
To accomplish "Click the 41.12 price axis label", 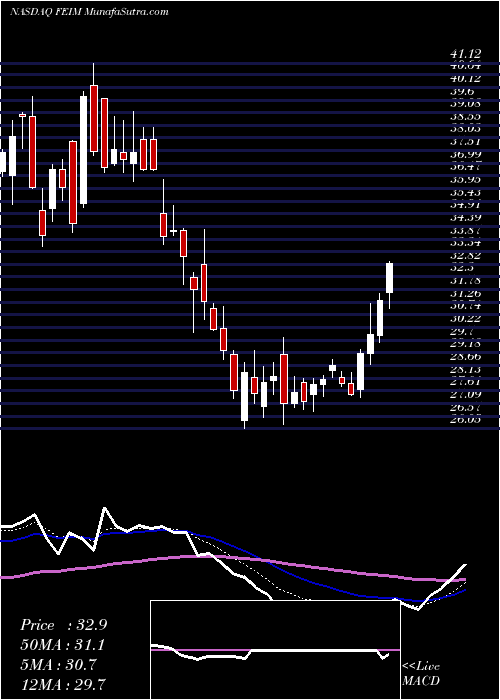I will tap(466, 54).
